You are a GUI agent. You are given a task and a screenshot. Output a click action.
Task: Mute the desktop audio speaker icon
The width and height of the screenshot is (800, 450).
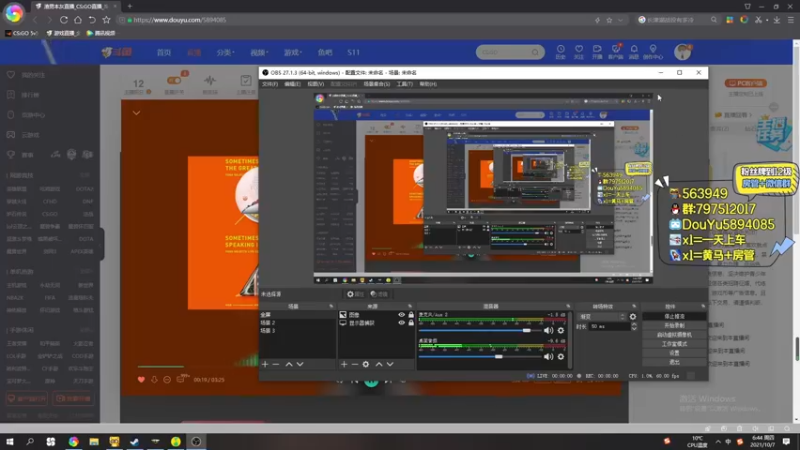click(548, 357)
